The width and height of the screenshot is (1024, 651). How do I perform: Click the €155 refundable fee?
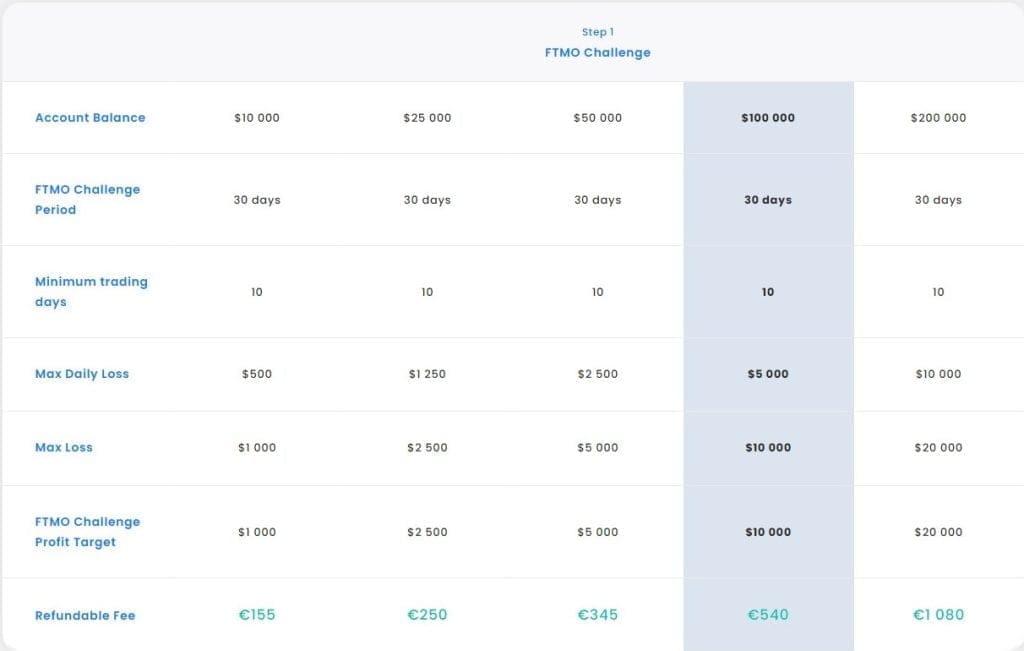(257, 615)
